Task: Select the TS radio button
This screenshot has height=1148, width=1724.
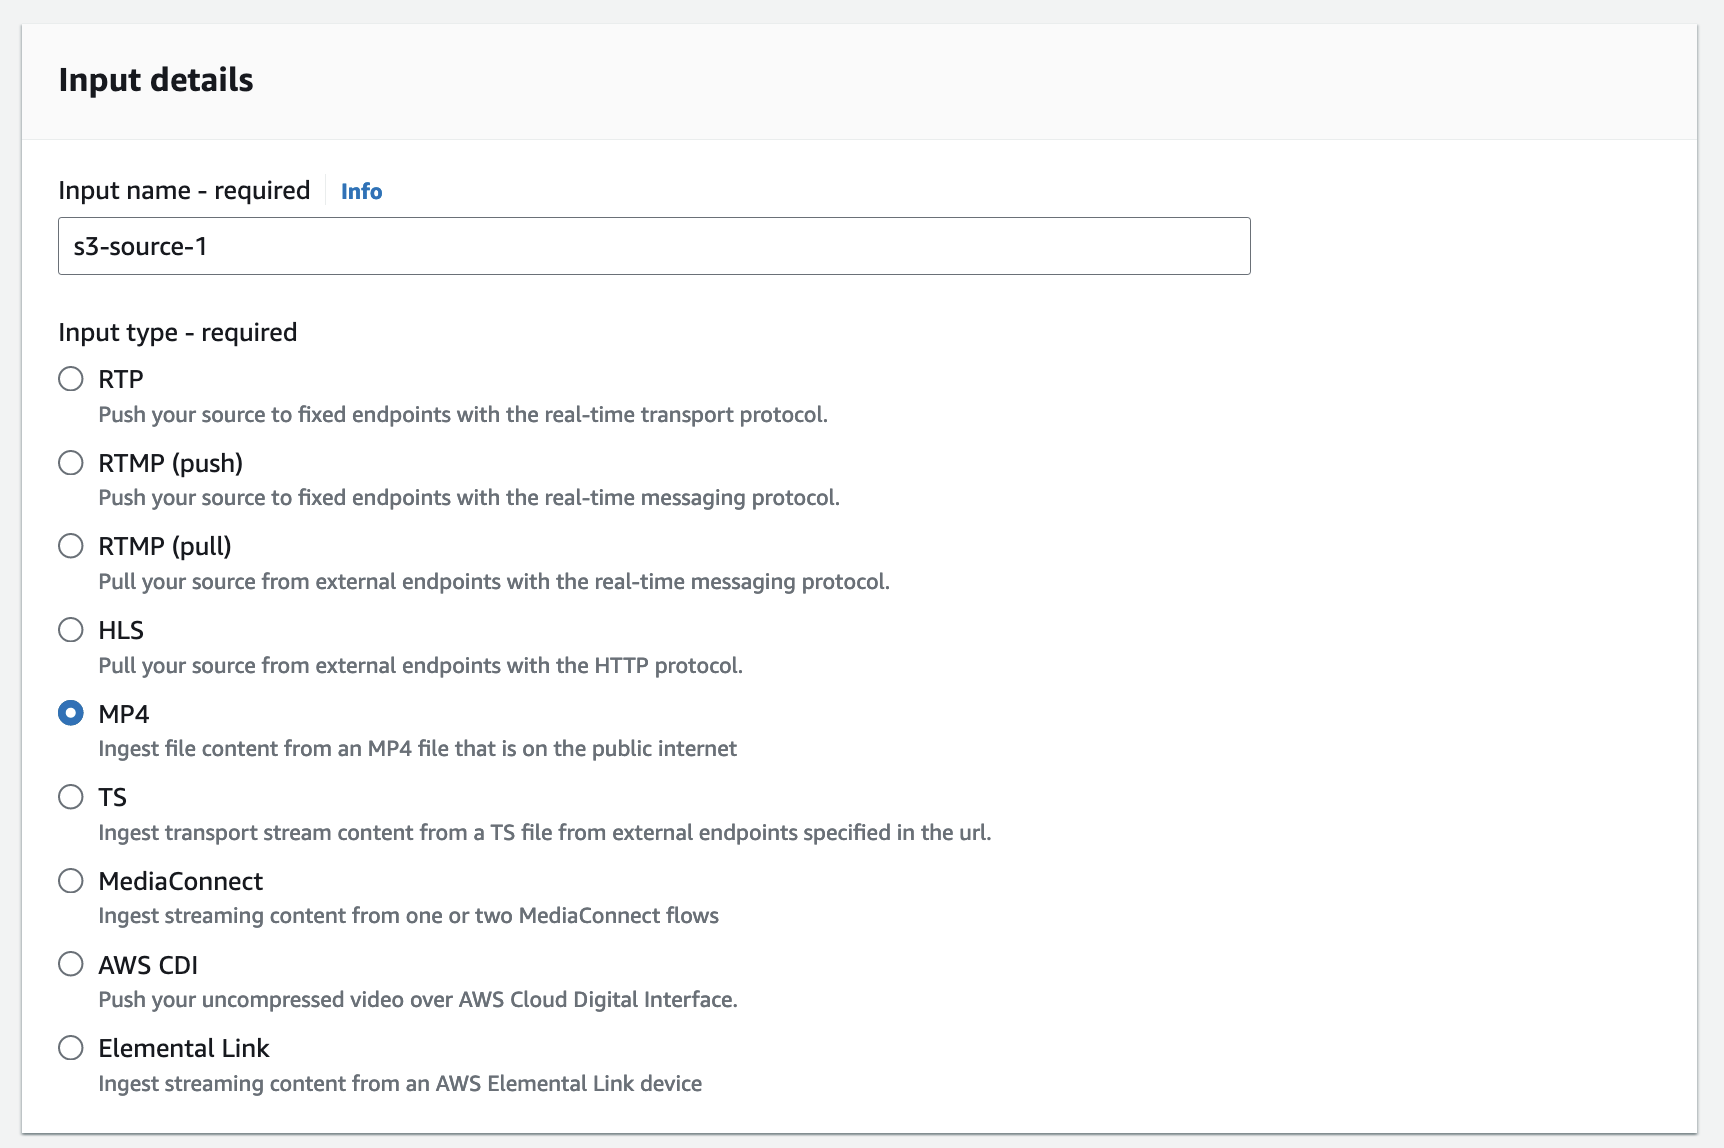Action: pos(71,797)
